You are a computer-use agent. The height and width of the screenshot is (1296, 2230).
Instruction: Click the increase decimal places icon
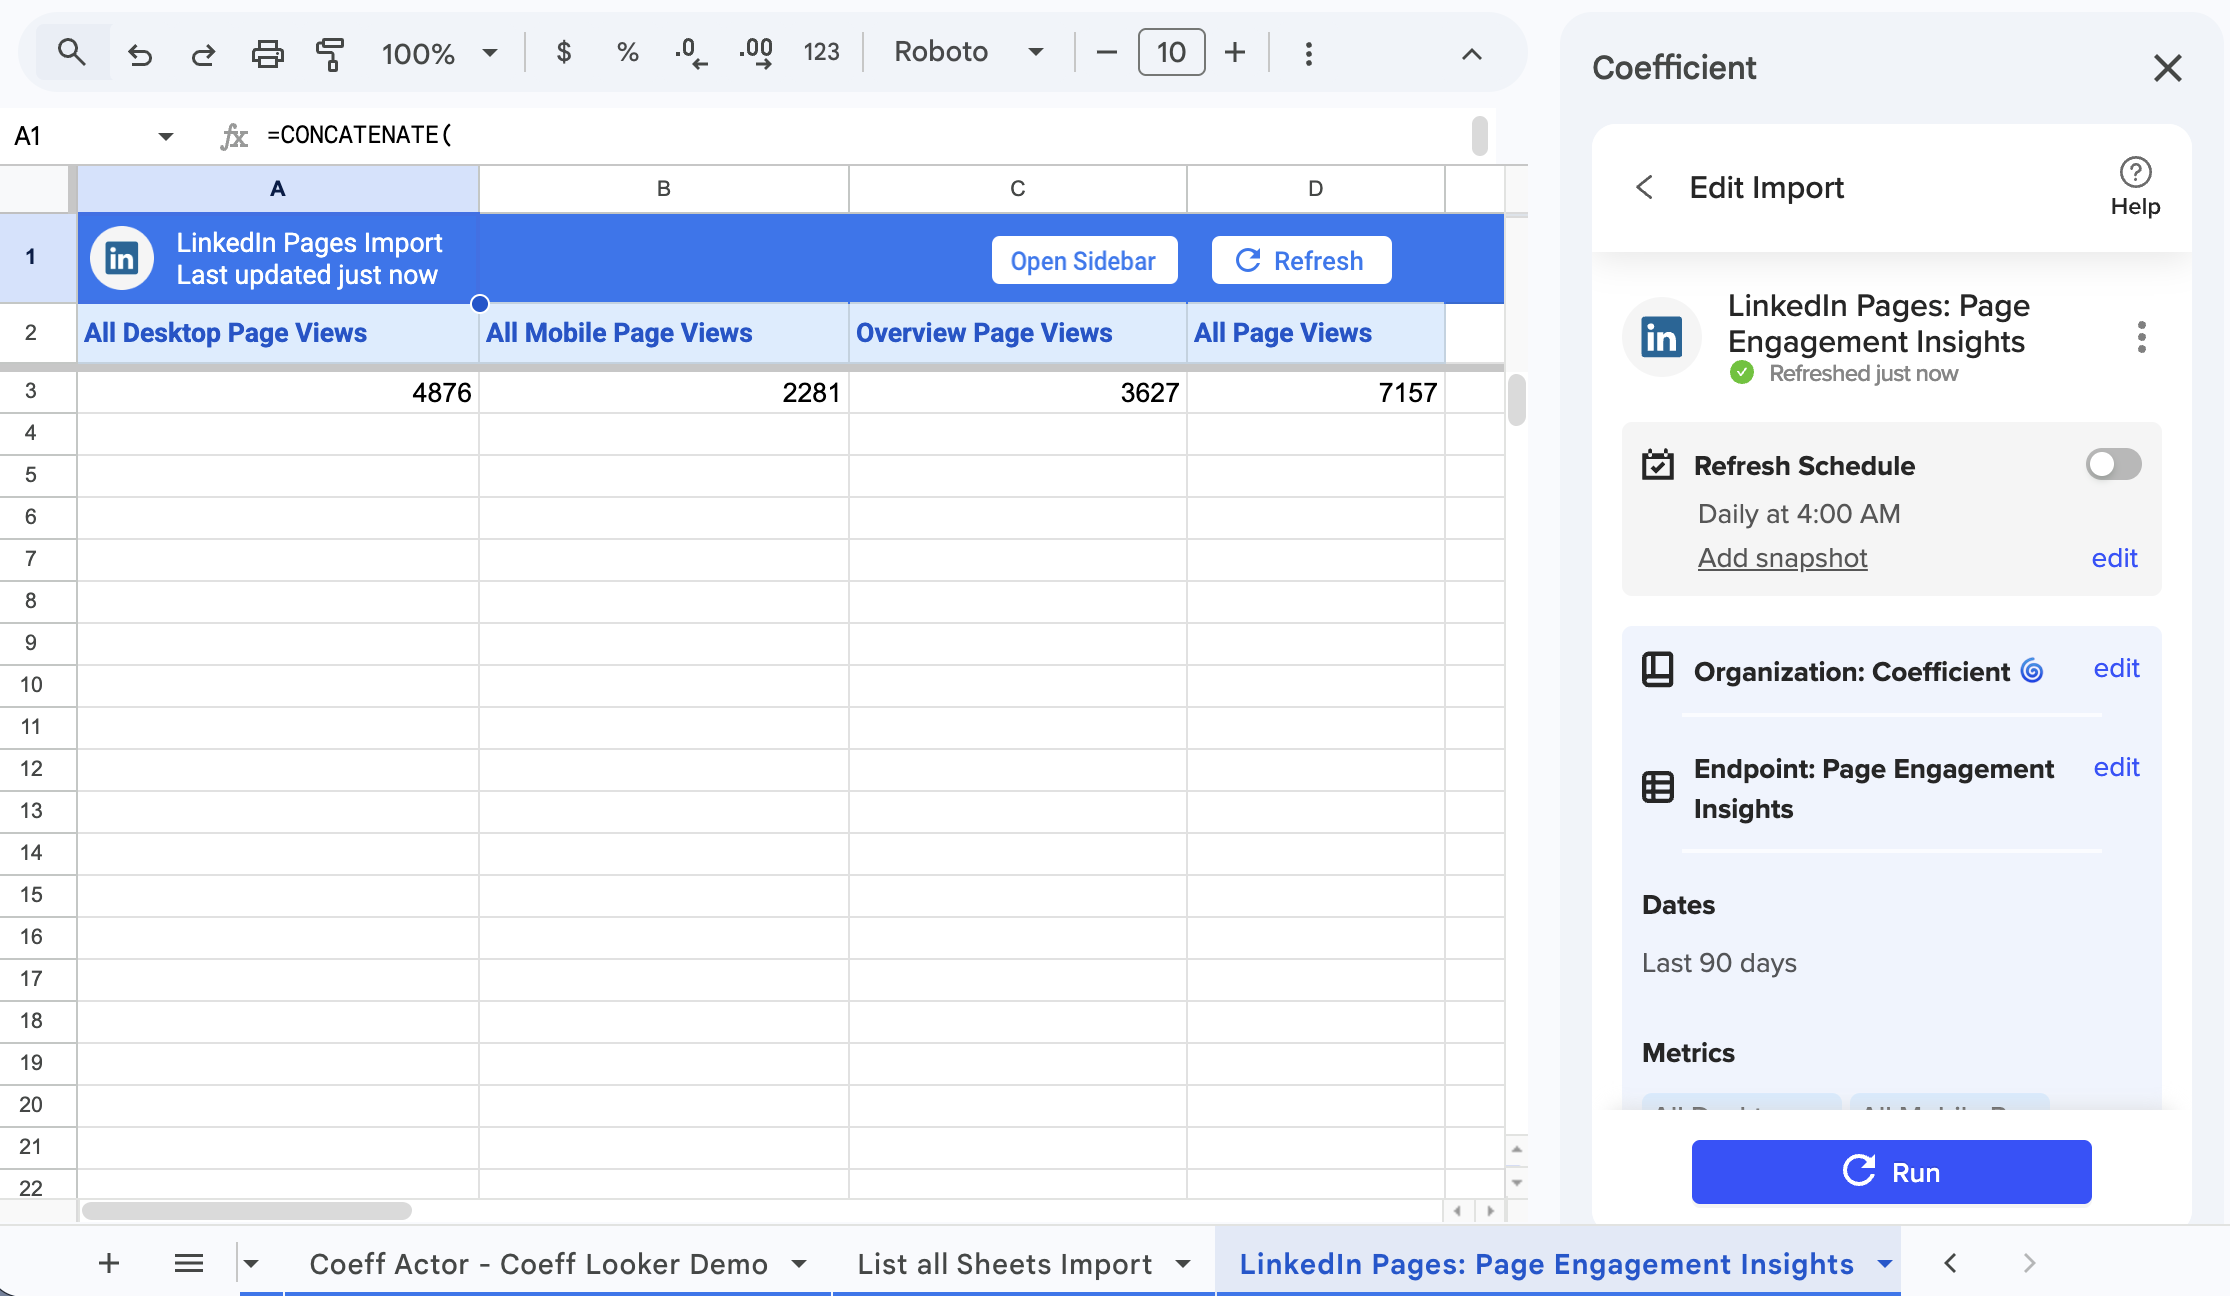(756, 53)
